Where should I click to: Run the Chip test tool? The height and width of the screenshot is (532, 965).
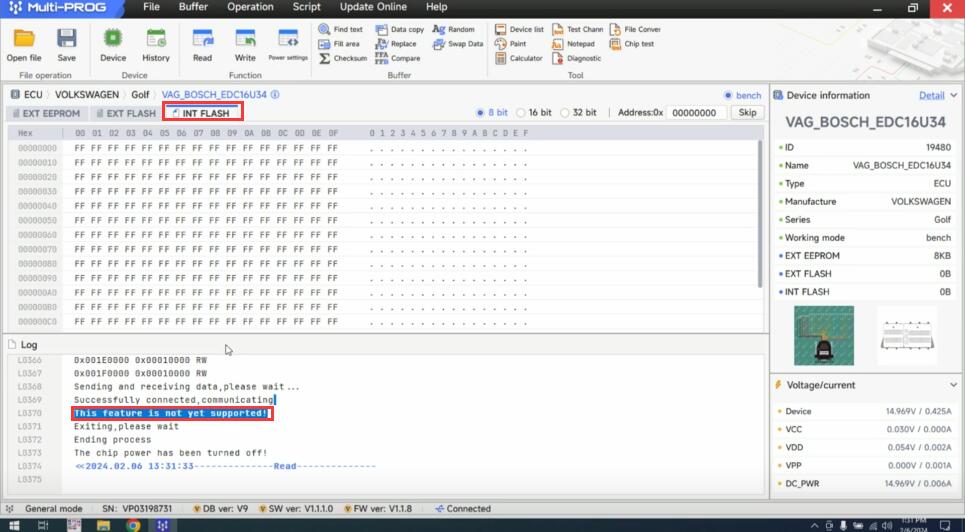tap(632, 44)
